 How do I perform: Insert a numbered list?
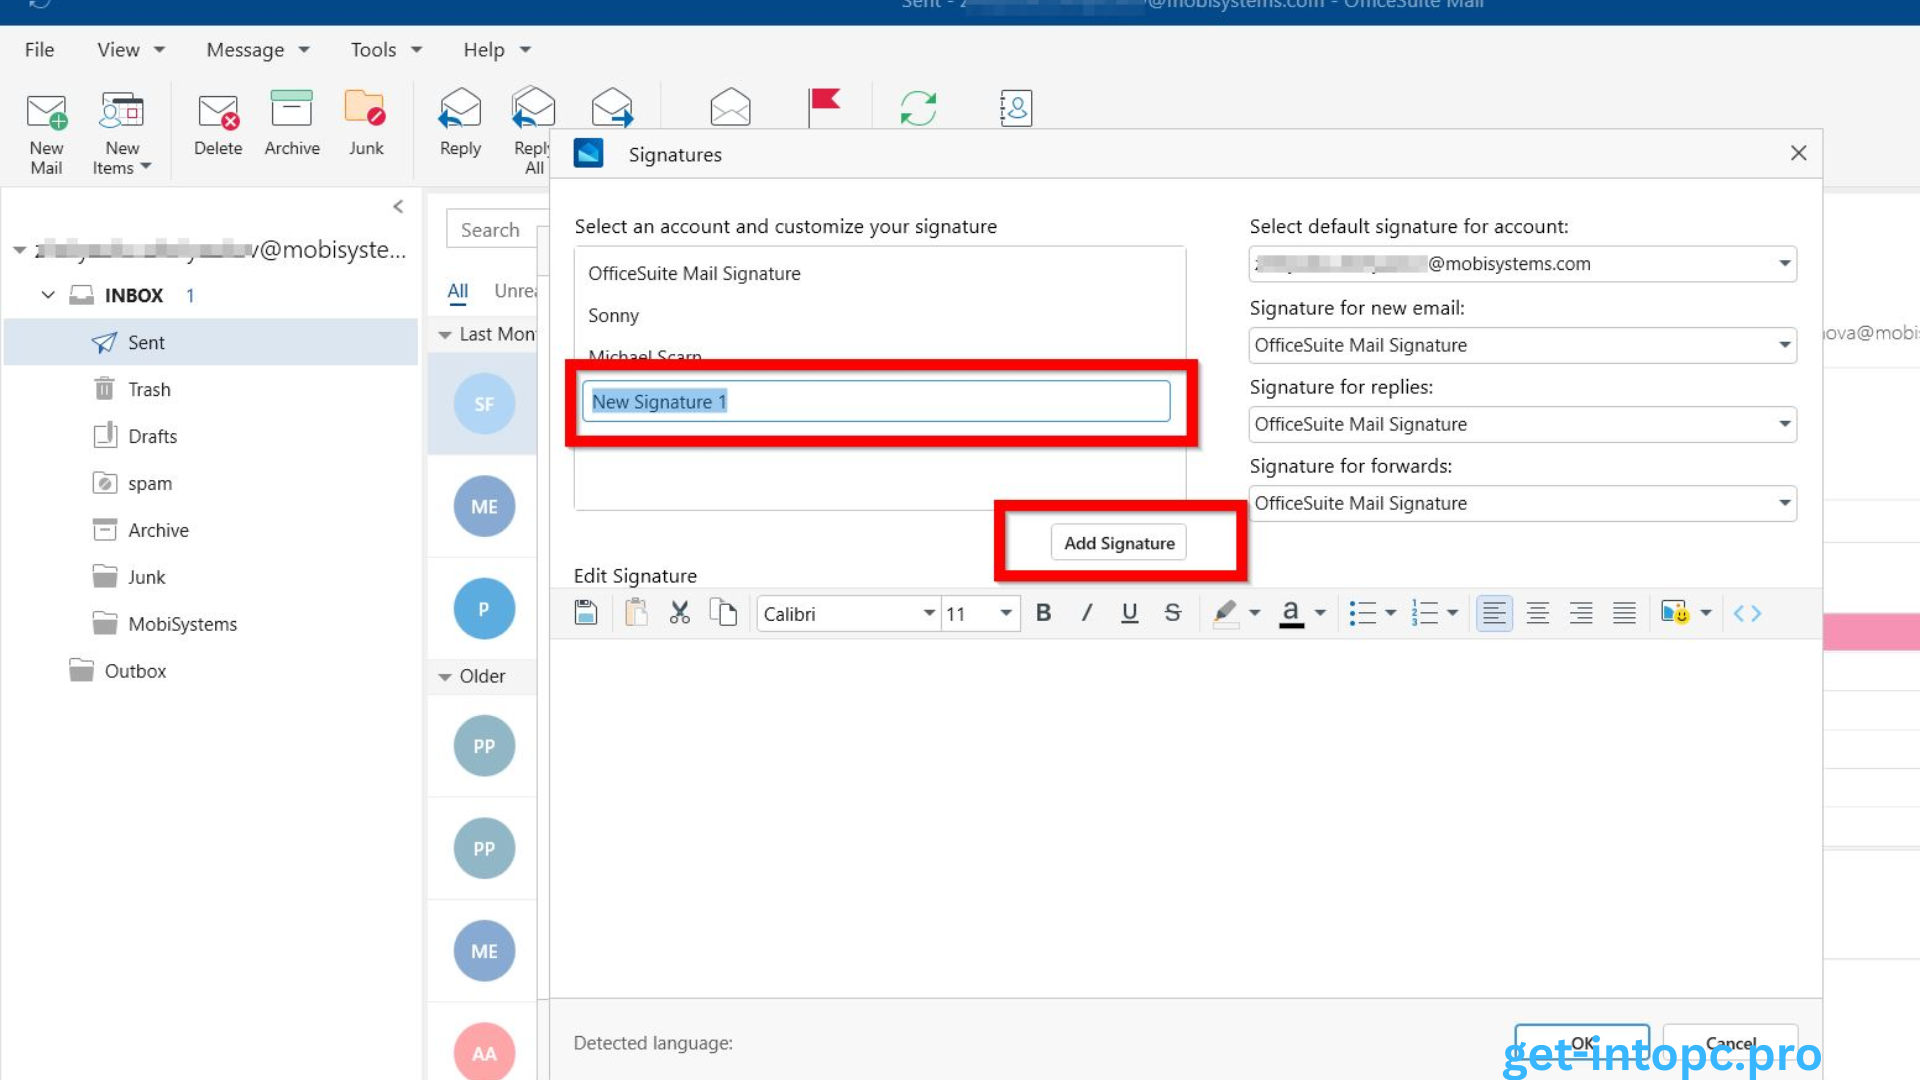pos(1424,613)
